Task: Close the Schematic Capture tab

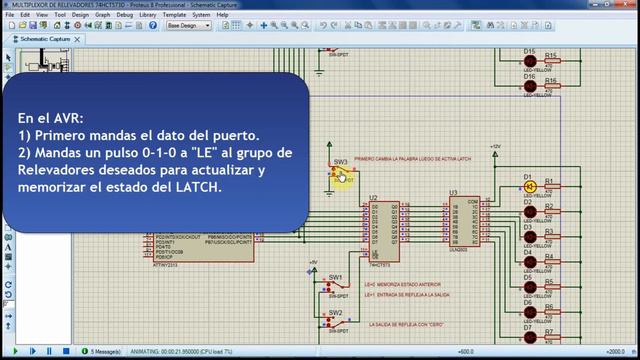Action: pyautogui.click(x=77, y=40)
